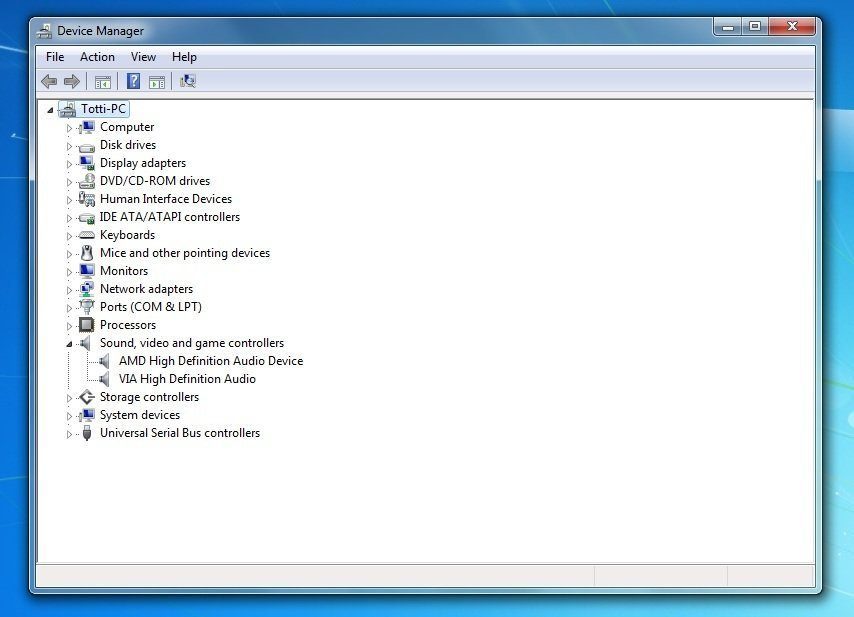Open Help via blue question mark icon
The image size is (854, 617).
[133, 81]
